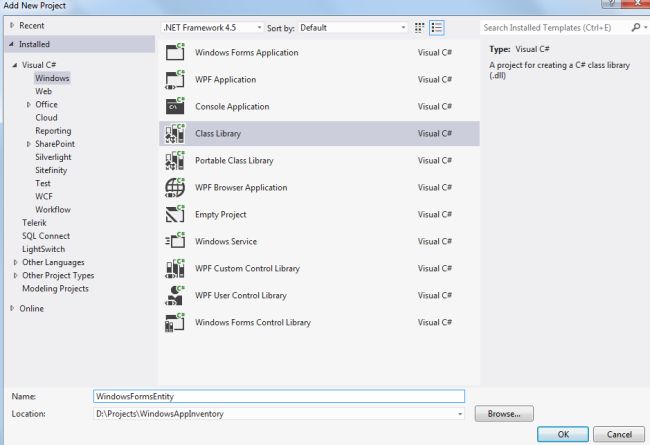Select the Test category
Image resolution: width=650 pixels, height=445 pixels.
[43, 183]
